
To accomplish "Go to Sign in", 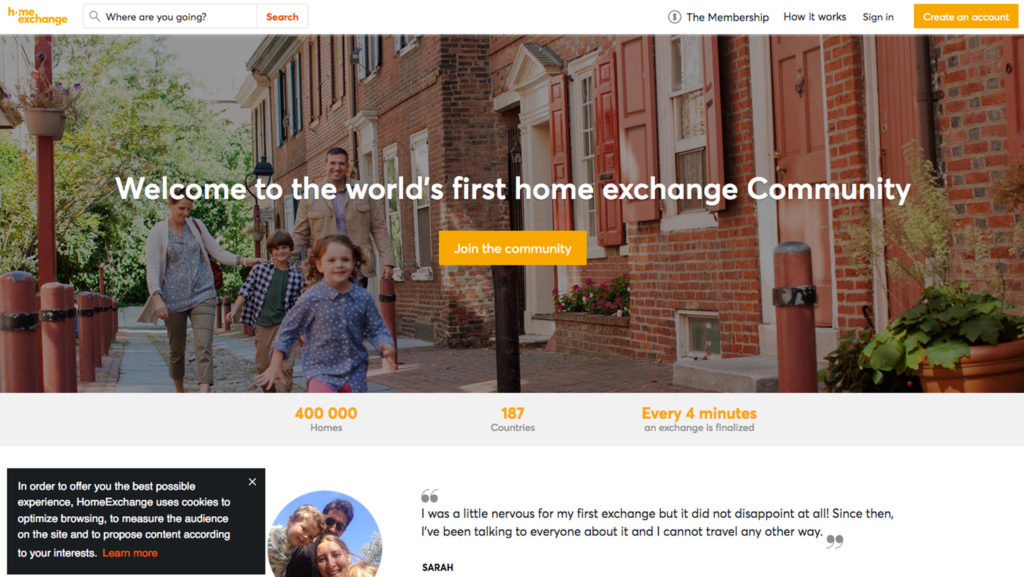I will [878, 17].
